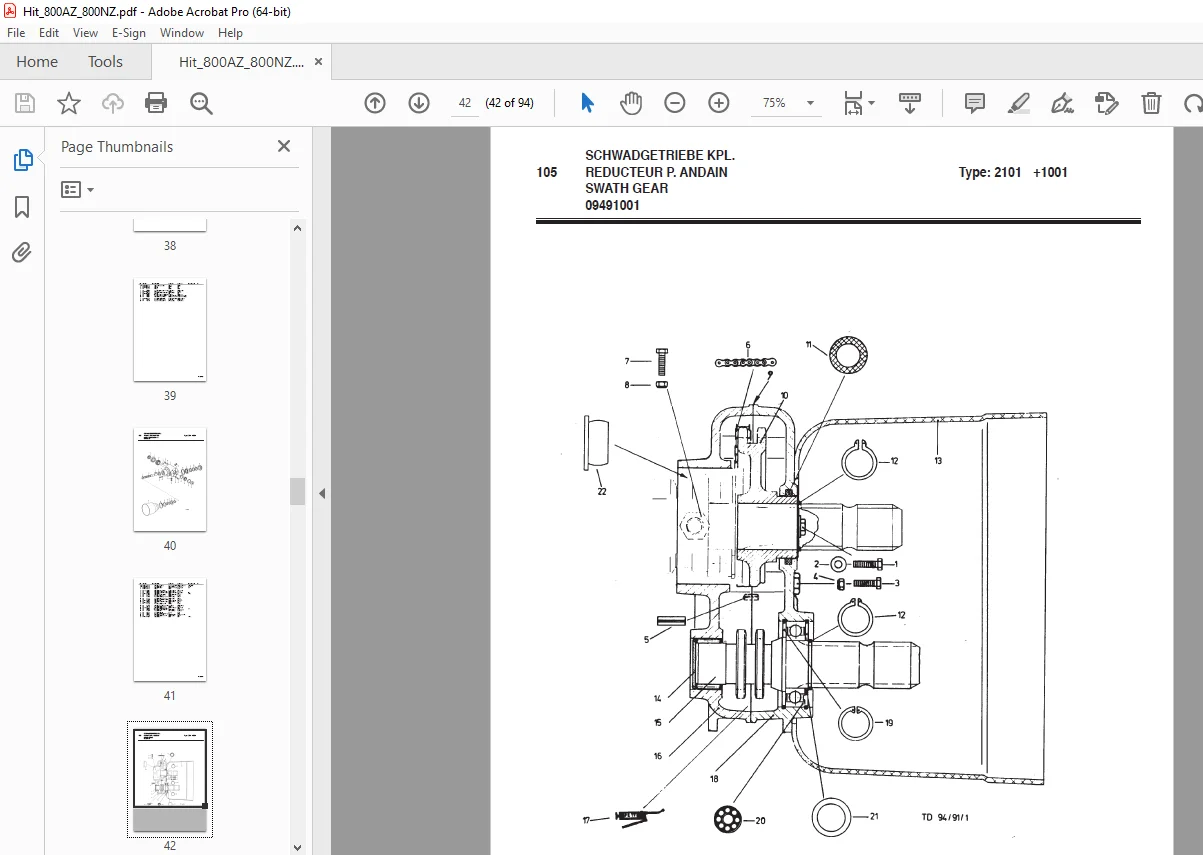Open the View menu
The width and height of the screenshot is (1203, 855).
click(x=86, y=33)
